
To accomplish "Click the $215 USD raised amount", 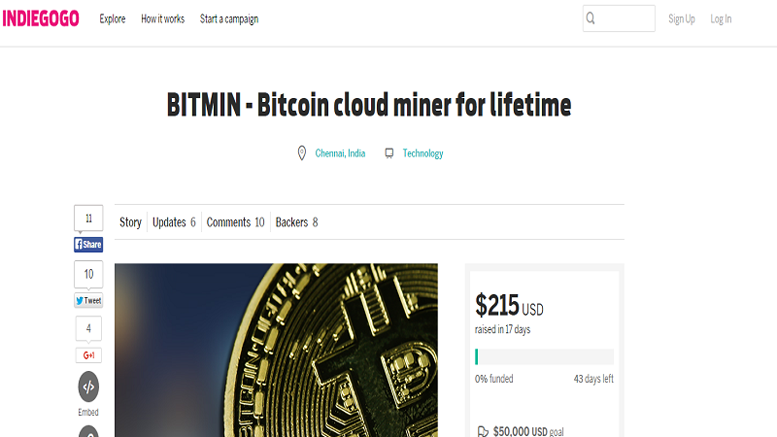I will click(x=509, y=305).
